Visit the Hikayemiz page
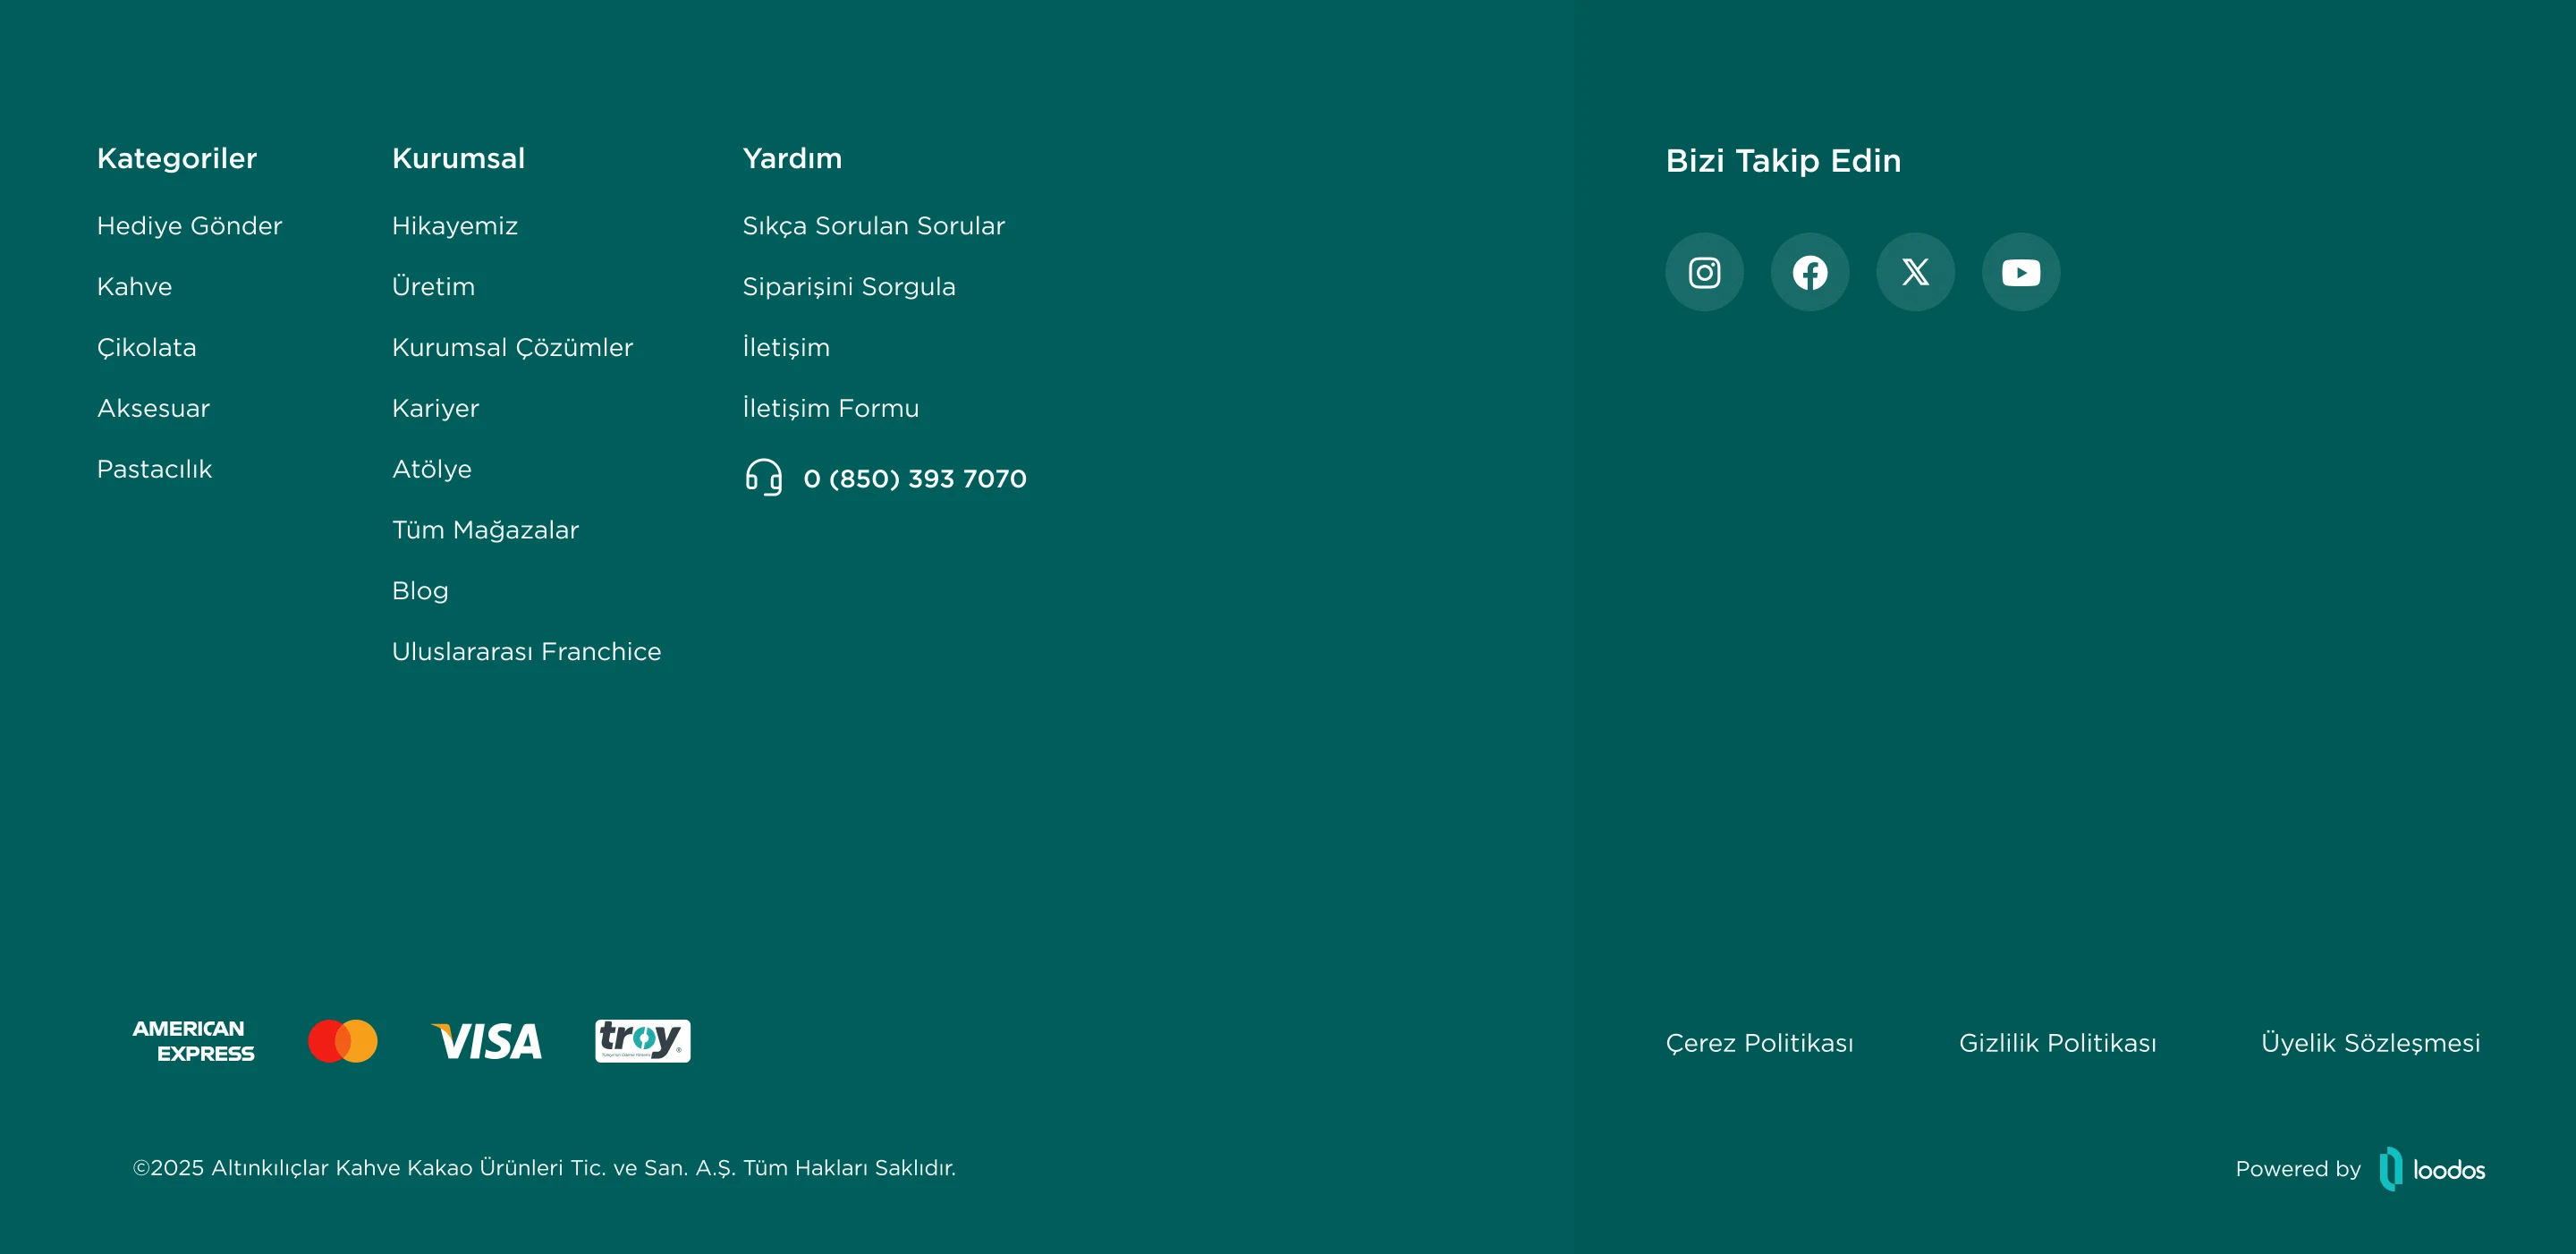The height and width of the screenshot is (1254, 2576). click(x=455, y=226)
